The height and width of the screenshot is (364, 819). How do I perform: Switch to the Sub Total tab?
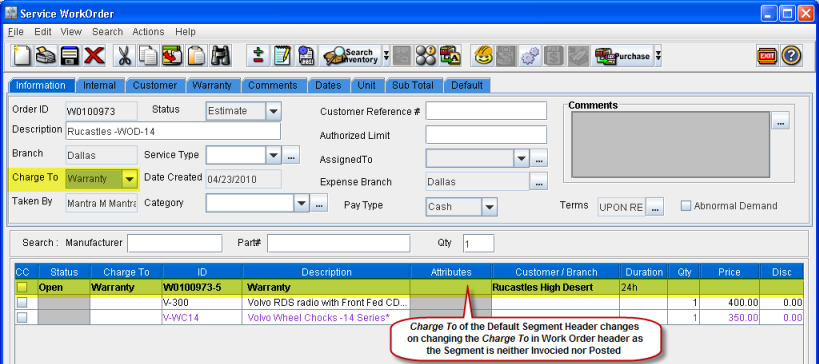tap(414, 85)
